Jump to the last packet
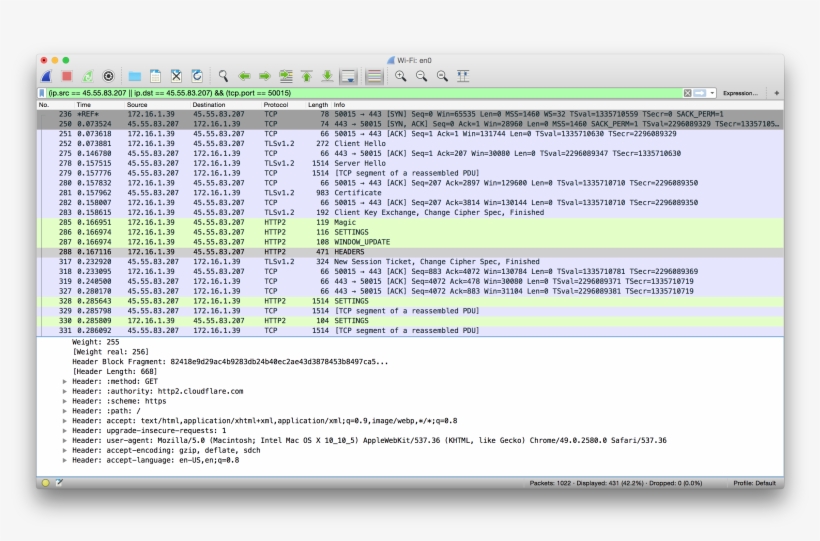The image size is (820, 541). tap(327, 76)
